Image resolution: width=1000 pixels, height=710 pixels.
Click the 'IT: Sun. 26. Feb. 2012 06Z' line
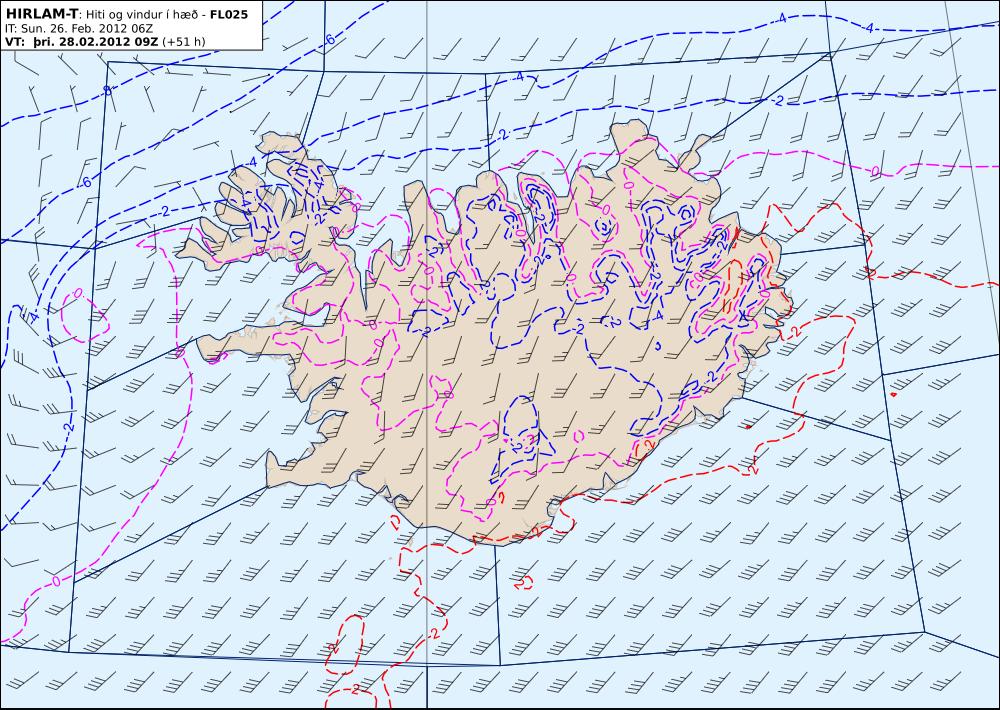point(78,29)
